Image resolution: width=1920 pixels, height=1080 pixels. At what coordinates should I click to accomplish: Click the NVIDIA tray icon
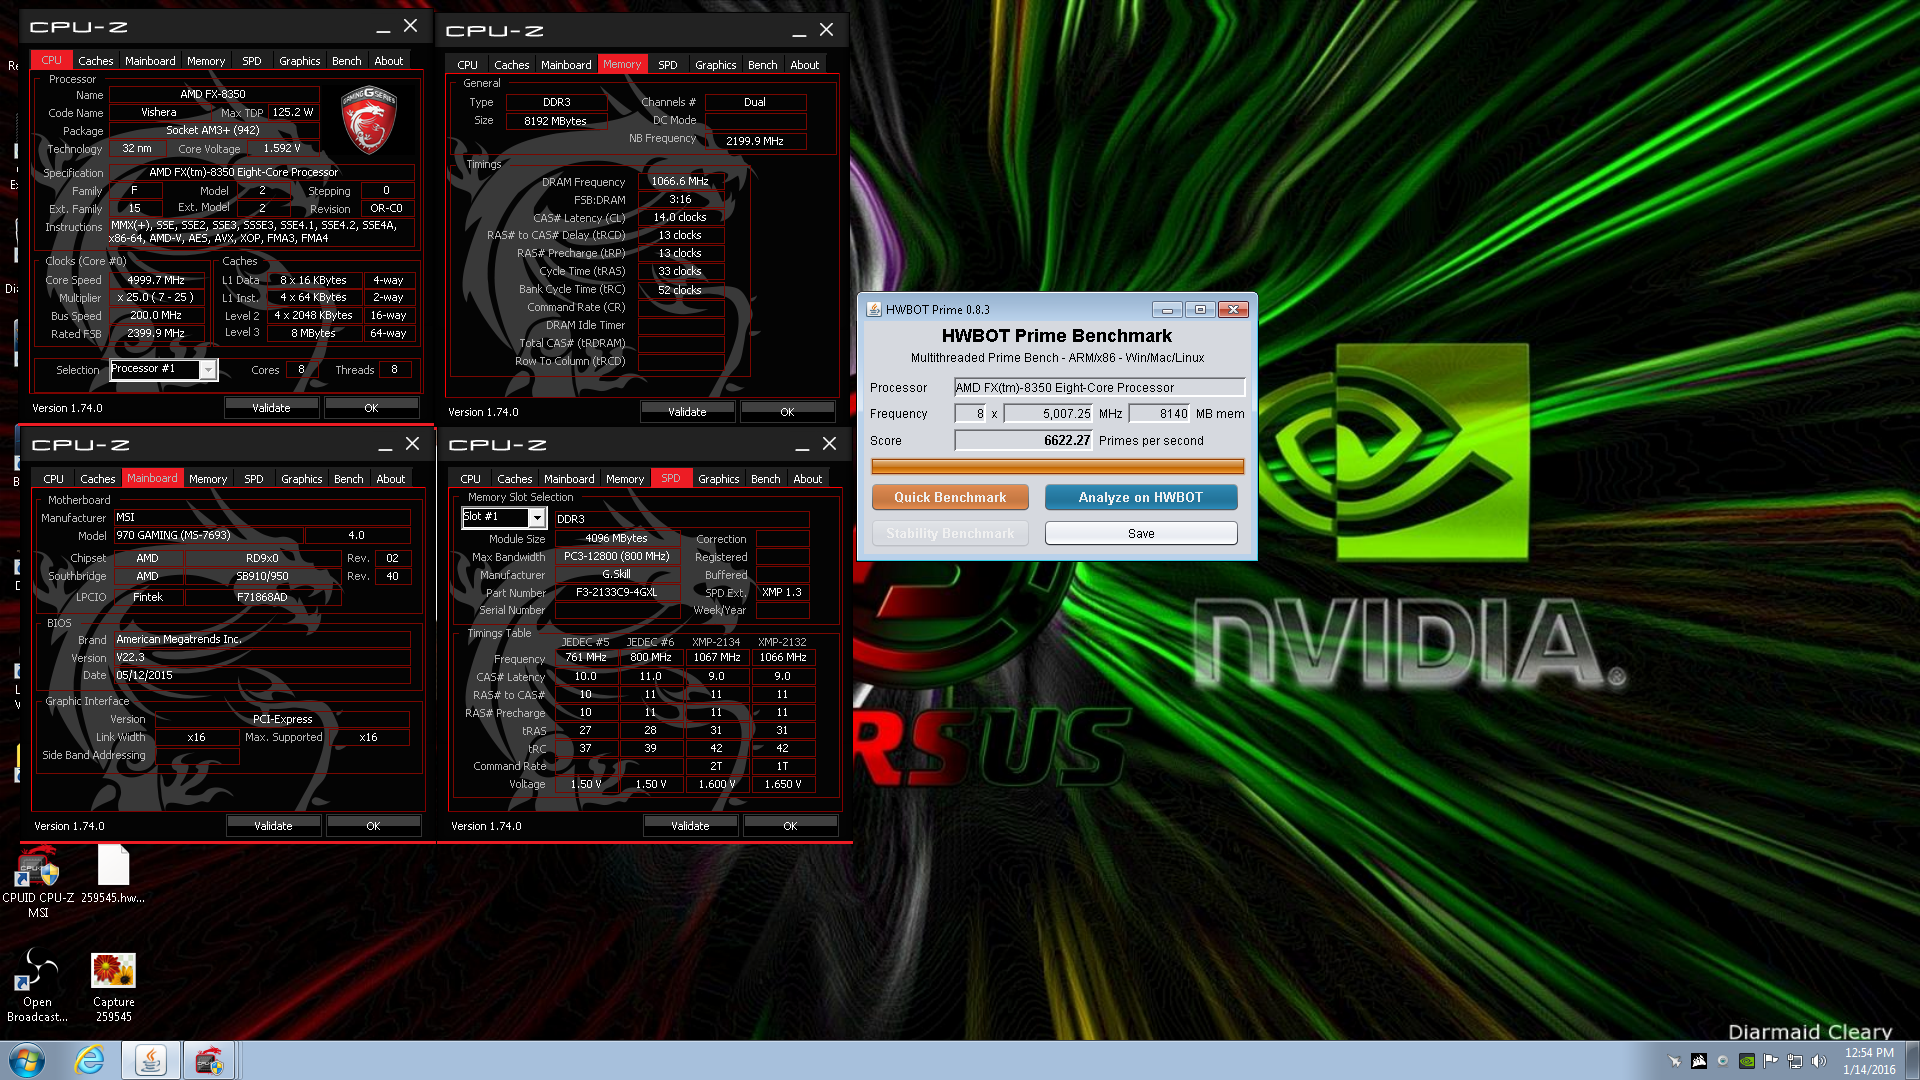point(1747,1061)
